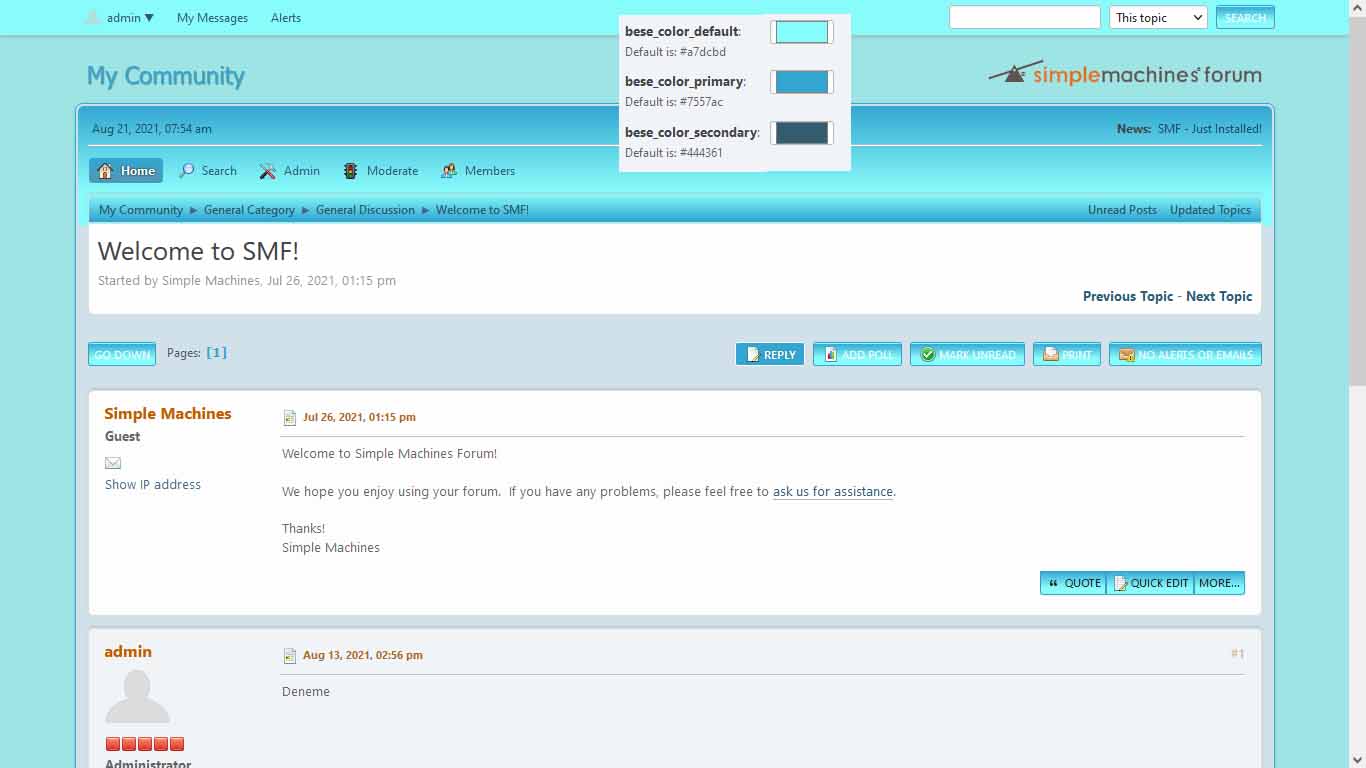The height and width of the screenshot is (768, 1366).
Task: Go to the Home menu tab
Action: point(126,171)
